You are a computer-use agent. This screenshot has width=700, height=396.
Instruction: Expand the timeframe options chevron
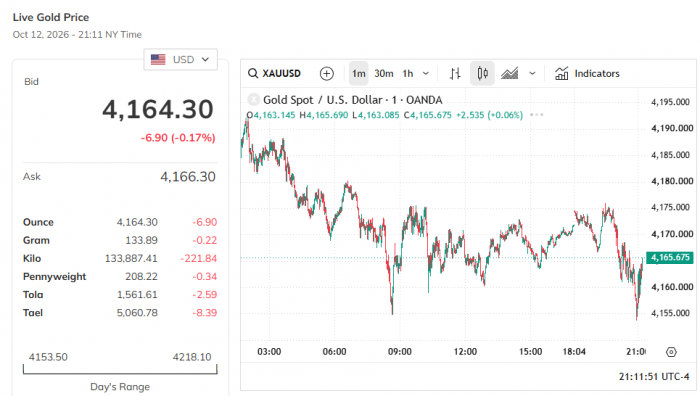(426, 73)
